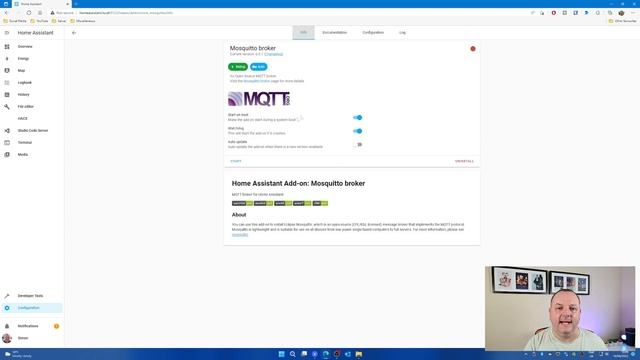Click the notifications count badge
640x360 pixels.
(x=56, y=326)
